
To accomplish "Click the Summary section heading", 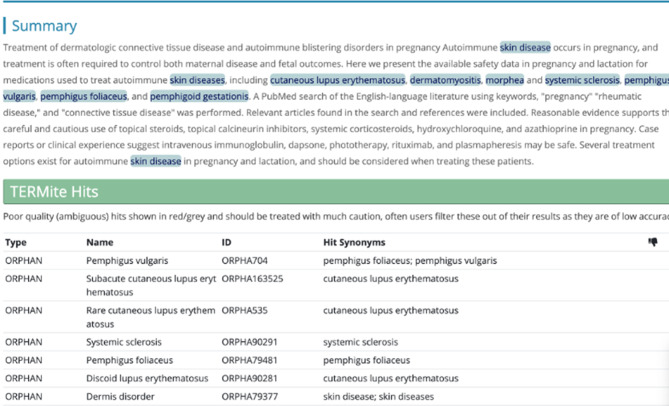I will pos(44,26).
